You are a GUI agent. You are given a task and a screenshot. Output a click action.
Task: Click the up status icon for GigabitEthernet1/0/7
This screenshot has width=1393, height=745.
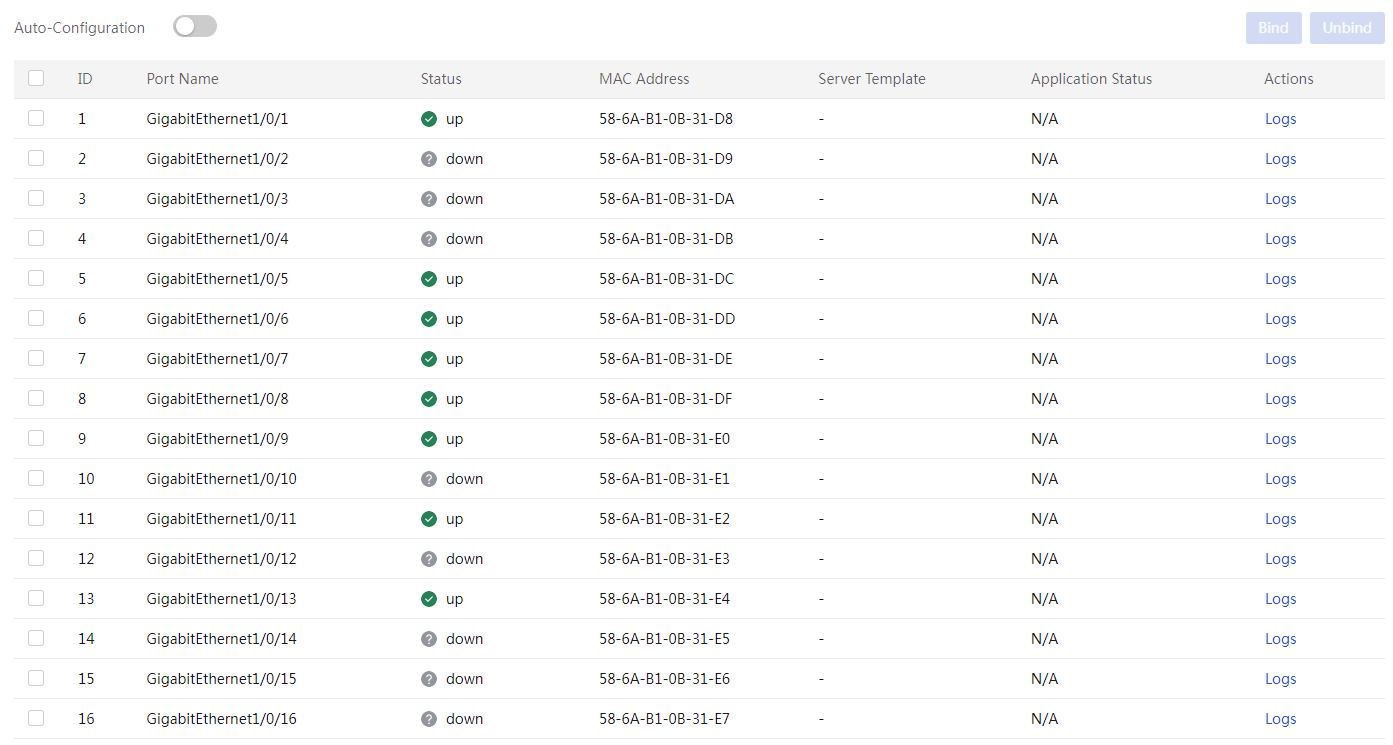pos(429,359)
